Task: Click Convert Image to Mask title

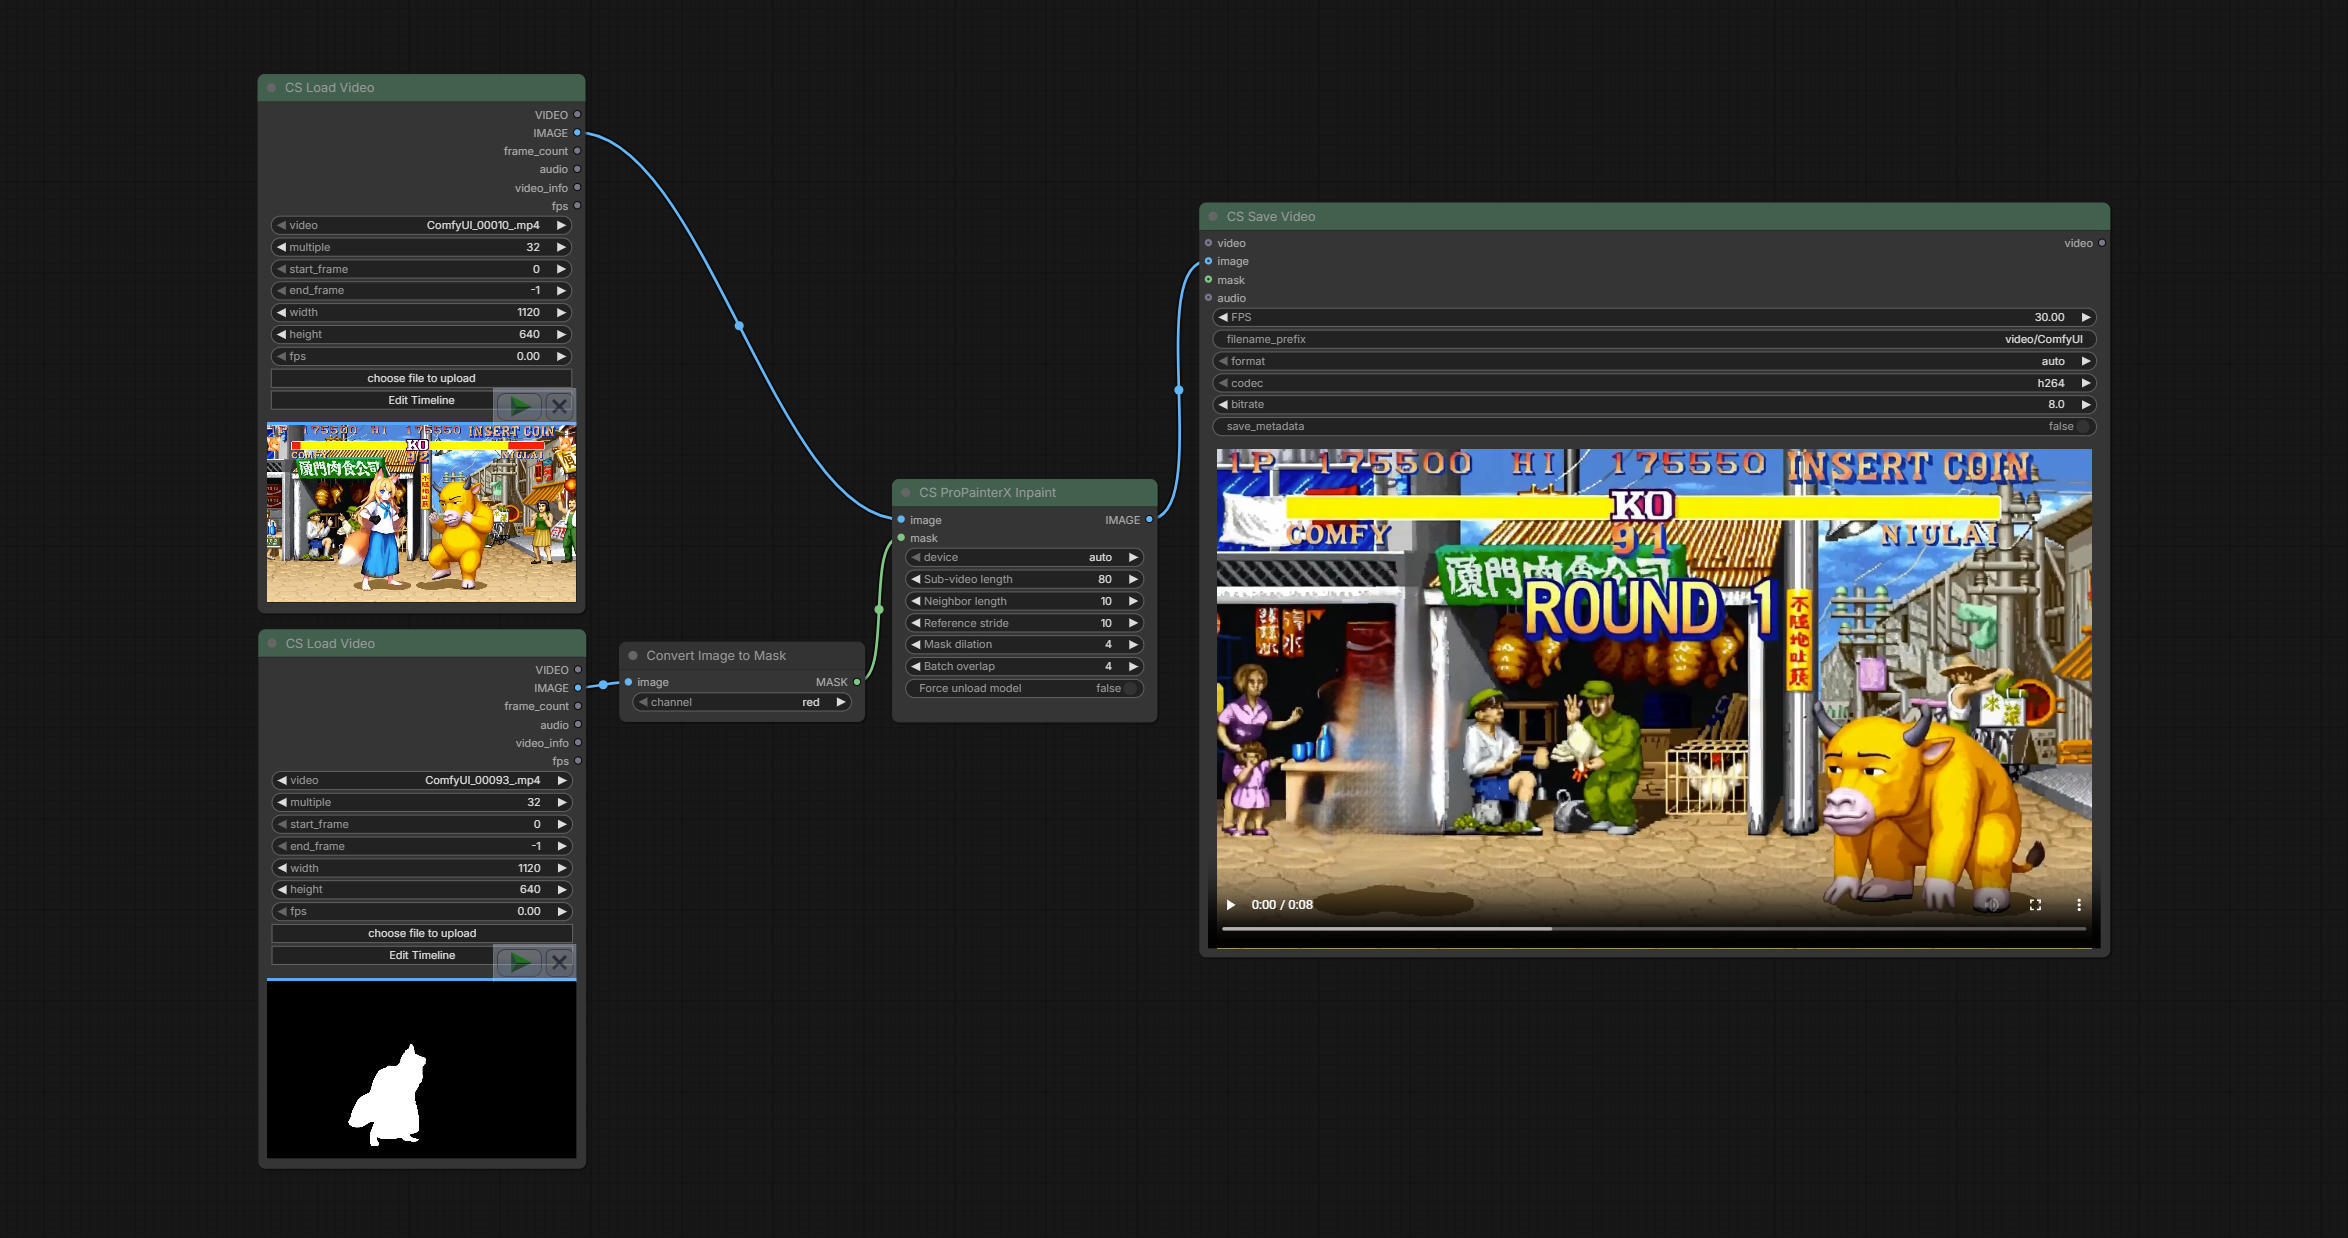Action: (716, 656)
